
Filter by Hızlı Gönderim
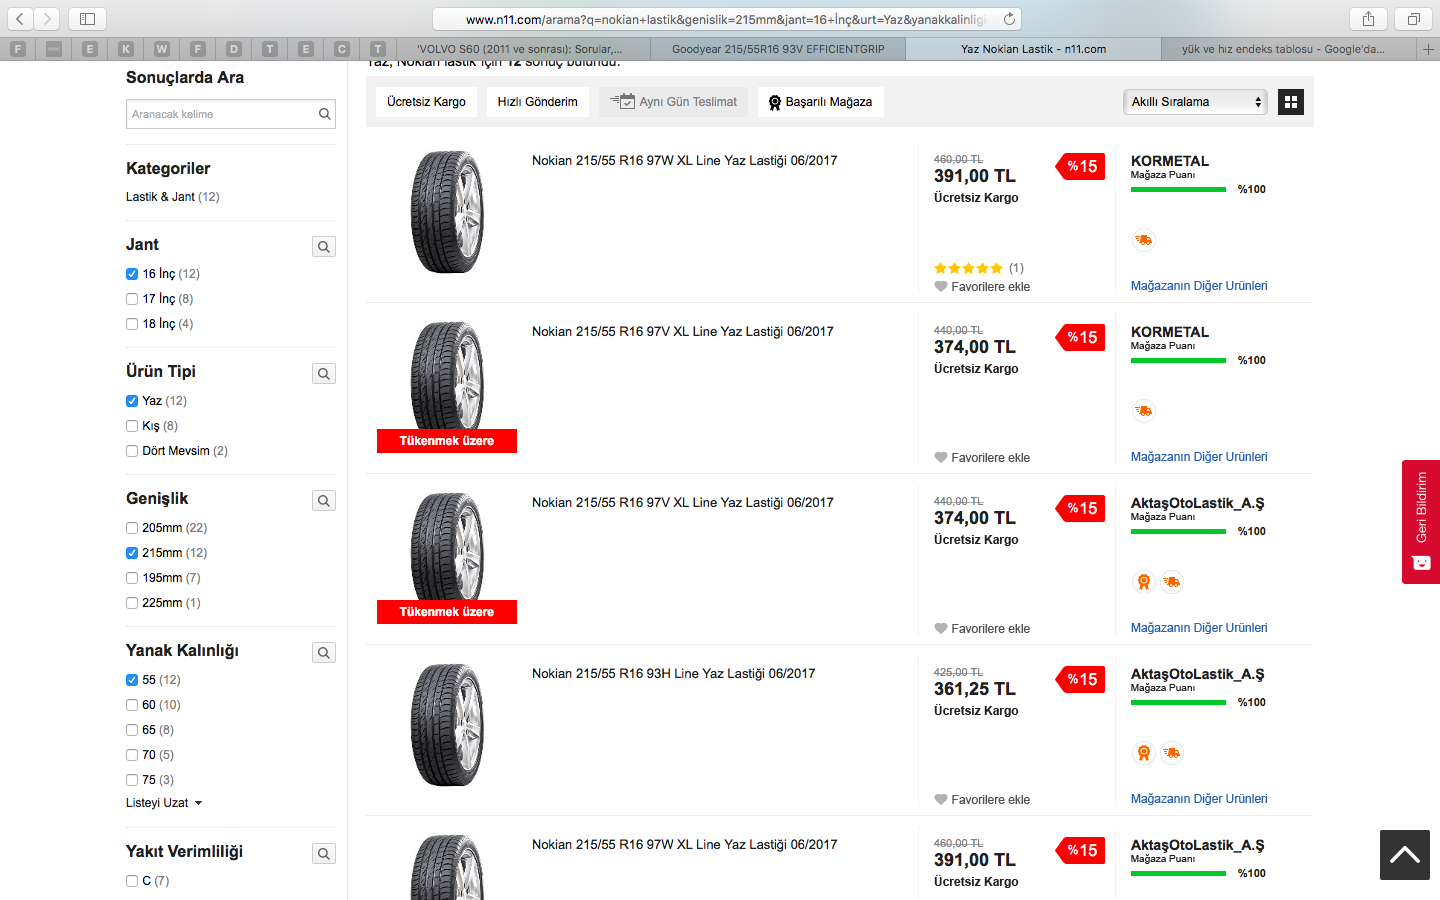click(538, 102)
